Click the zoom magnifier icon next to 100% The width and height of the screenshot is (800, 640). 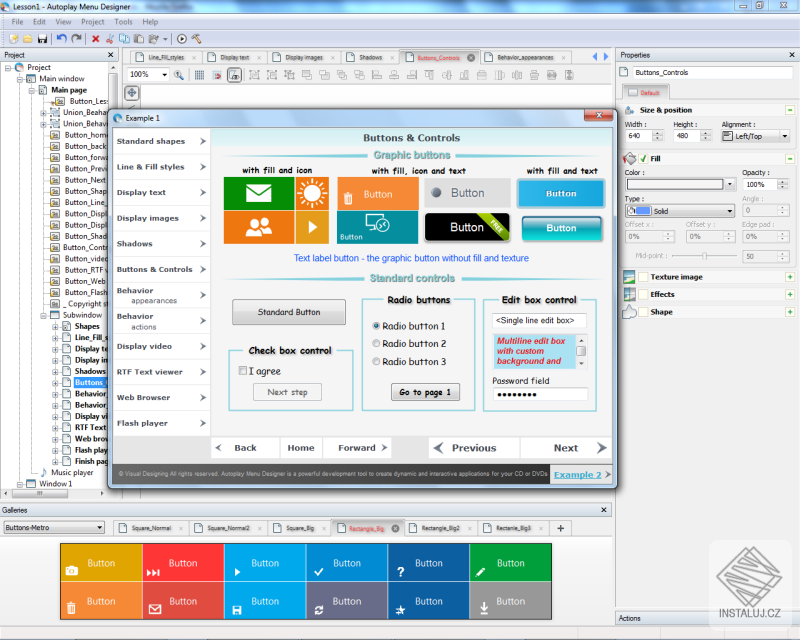pyautogui.click(x=179, y=74)
